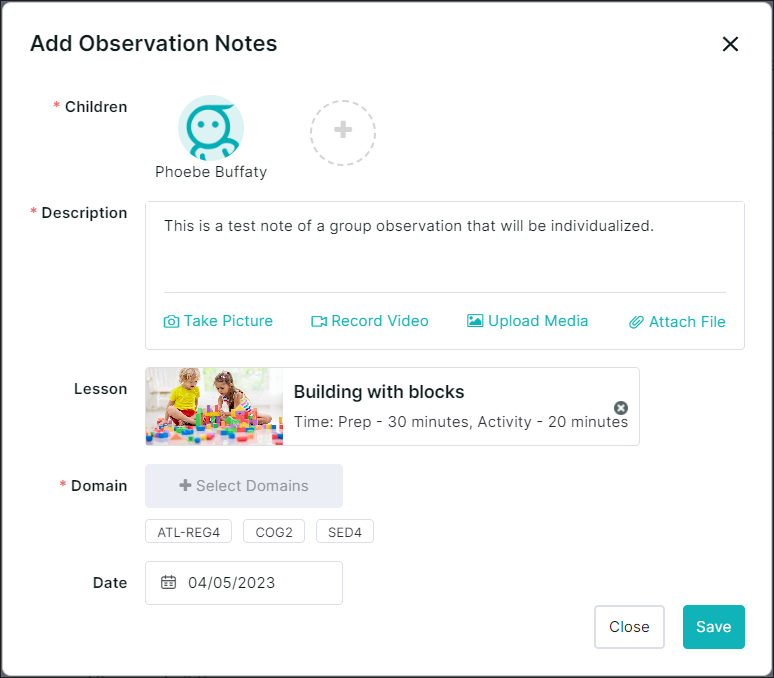This screenshot has height=678, width=774.
Task: Add another child with the plus circle
Action: 342,131
